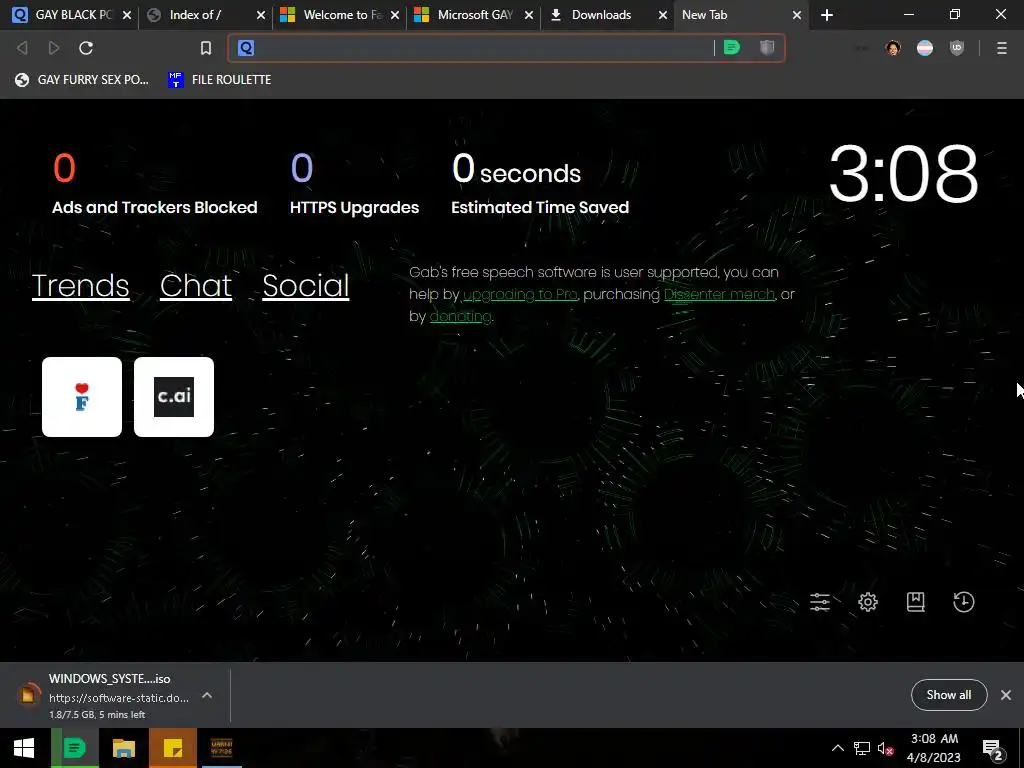1024x768 pixels.
Task: Close the Microsoft GAY tab
Action: click(528, 14)
